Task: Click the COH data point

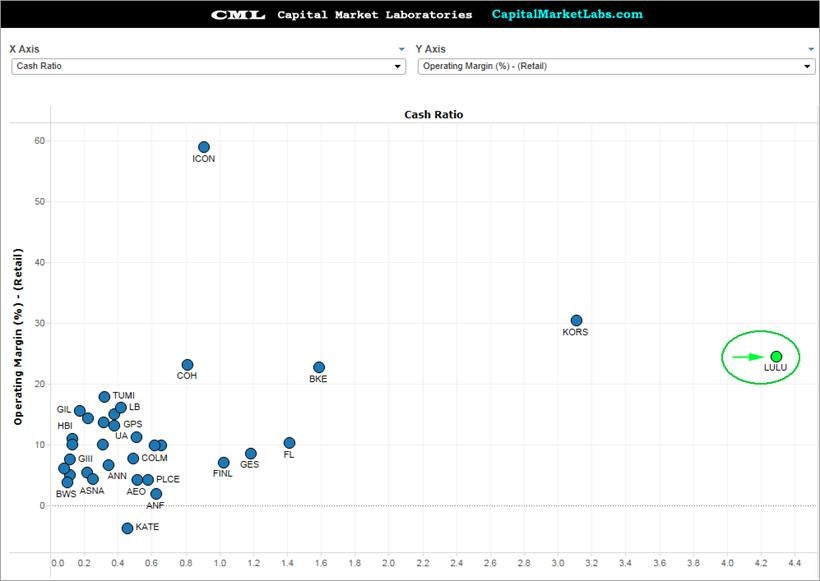Action: (x=188, y=365)
